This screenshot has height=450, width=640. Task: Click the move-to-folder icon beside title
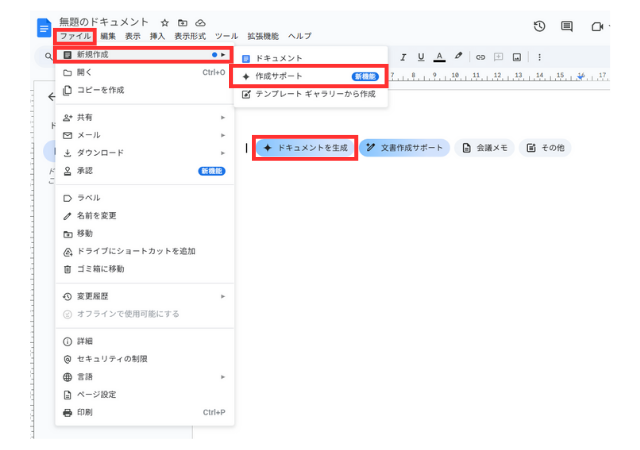(182, 22)
